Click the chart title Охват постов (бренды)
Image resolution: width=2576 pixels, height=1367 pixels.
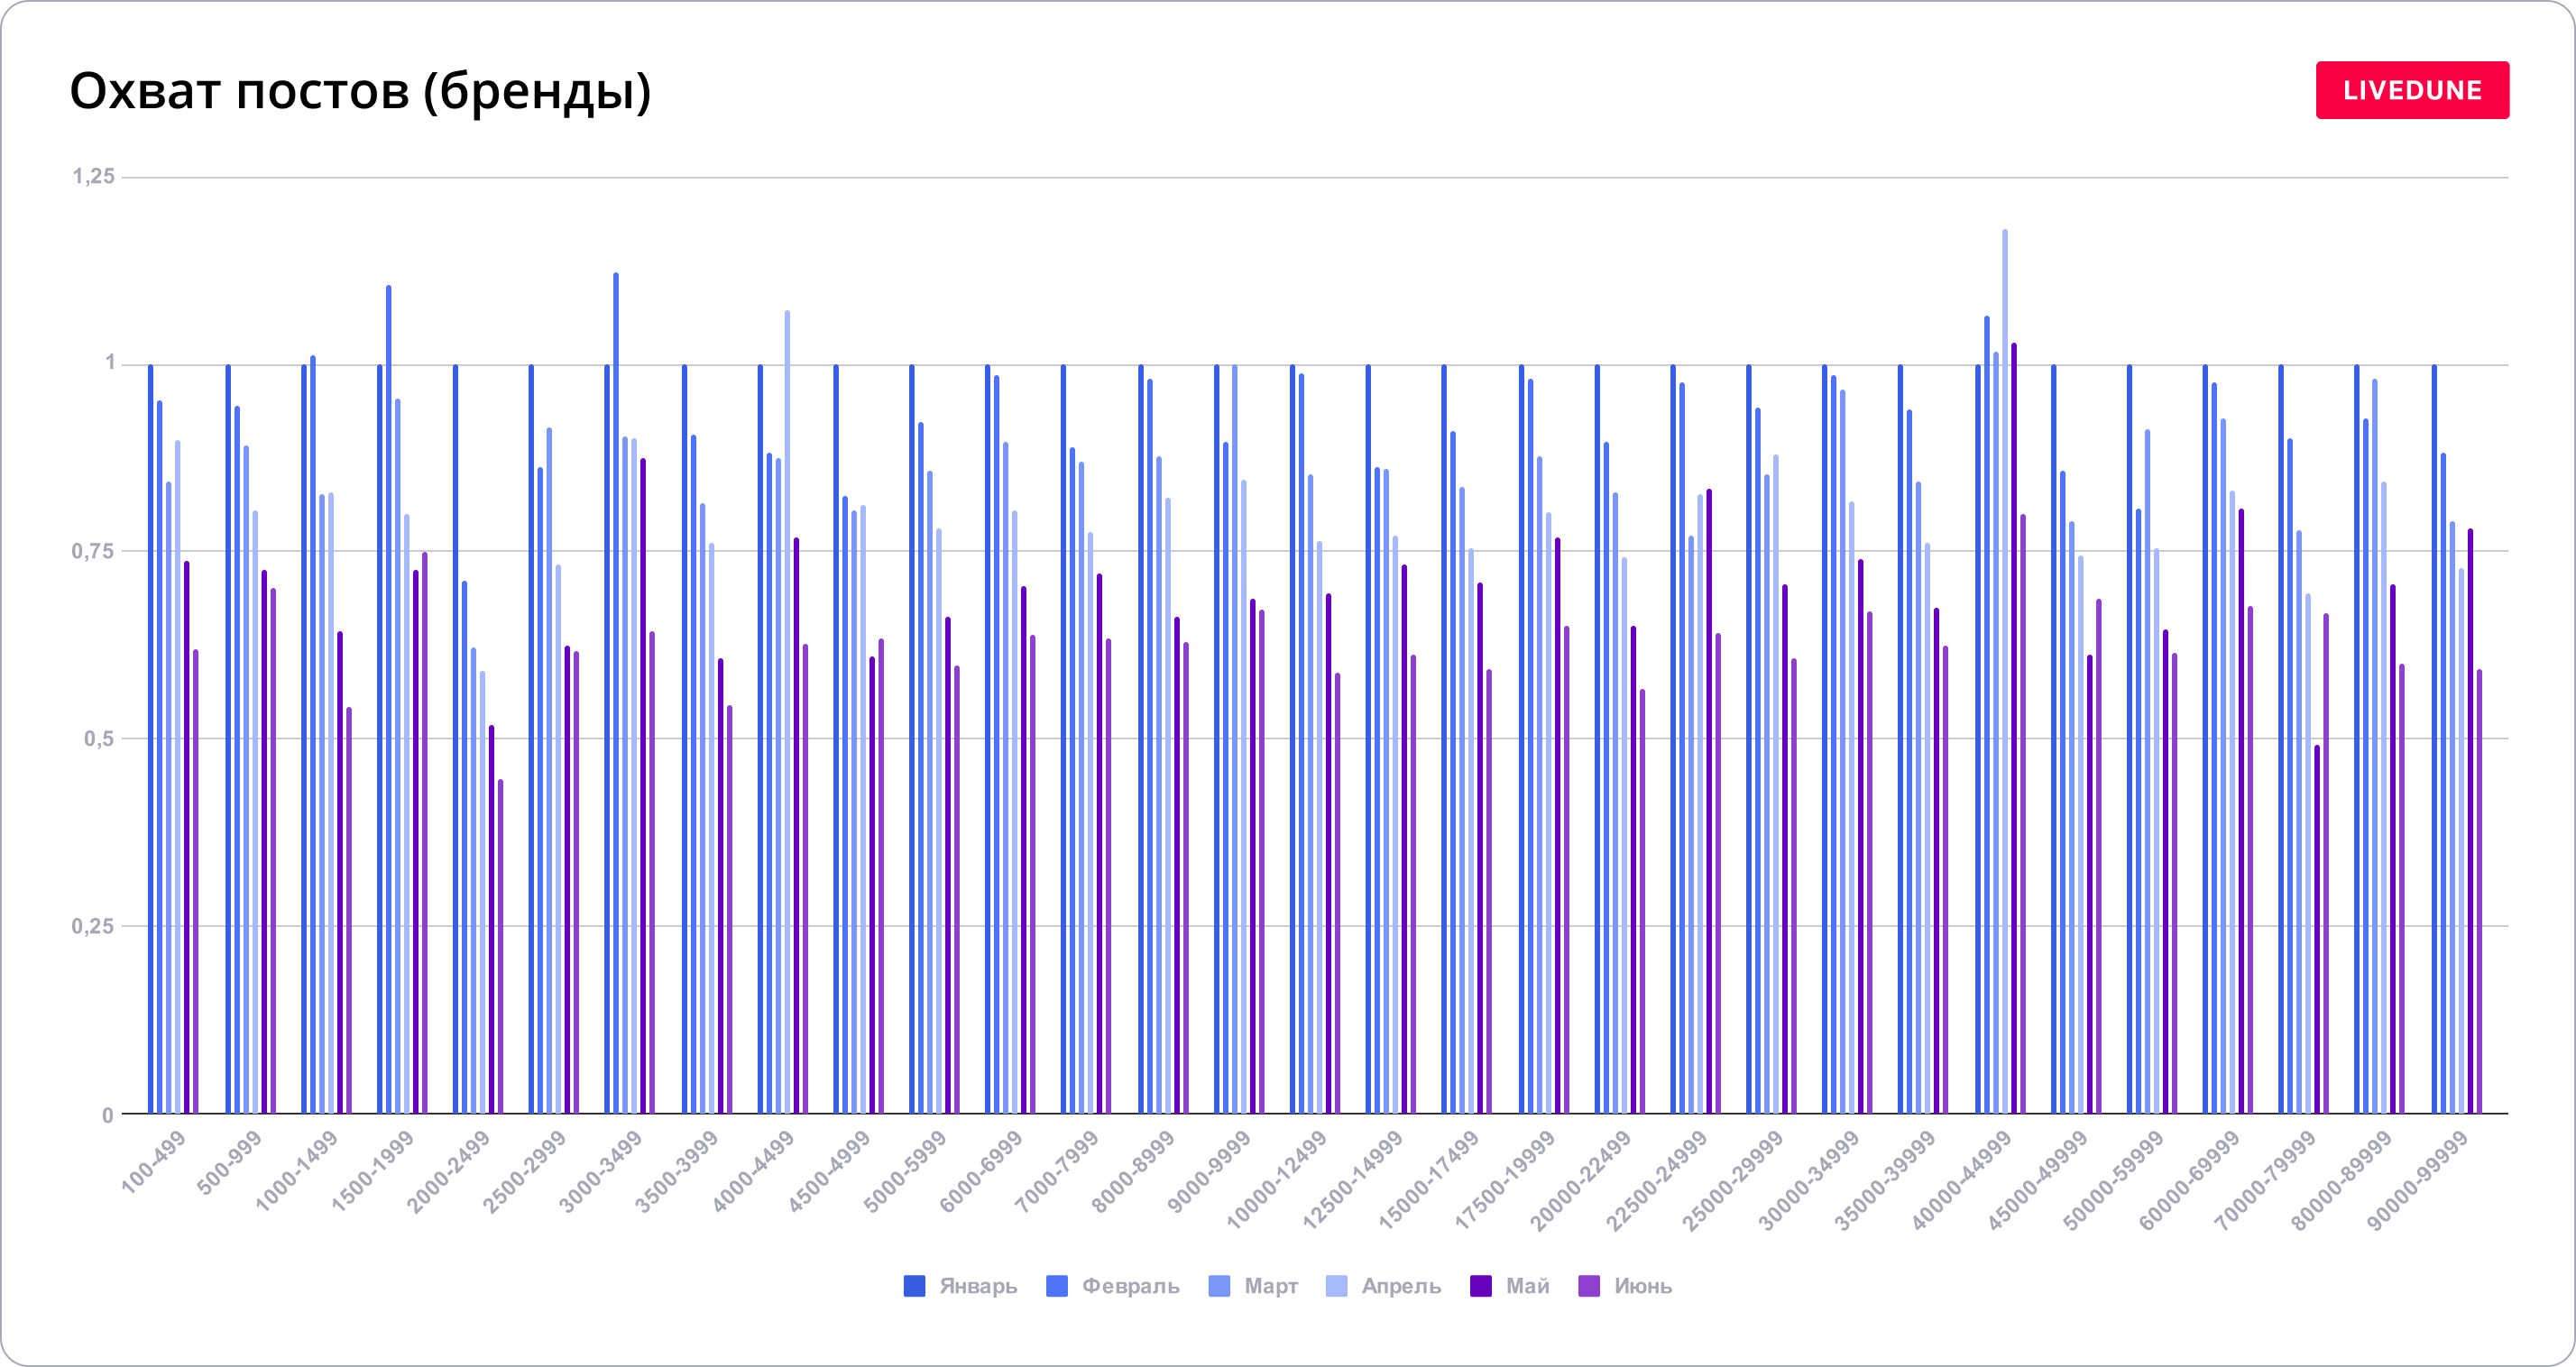tap(360, 91)
